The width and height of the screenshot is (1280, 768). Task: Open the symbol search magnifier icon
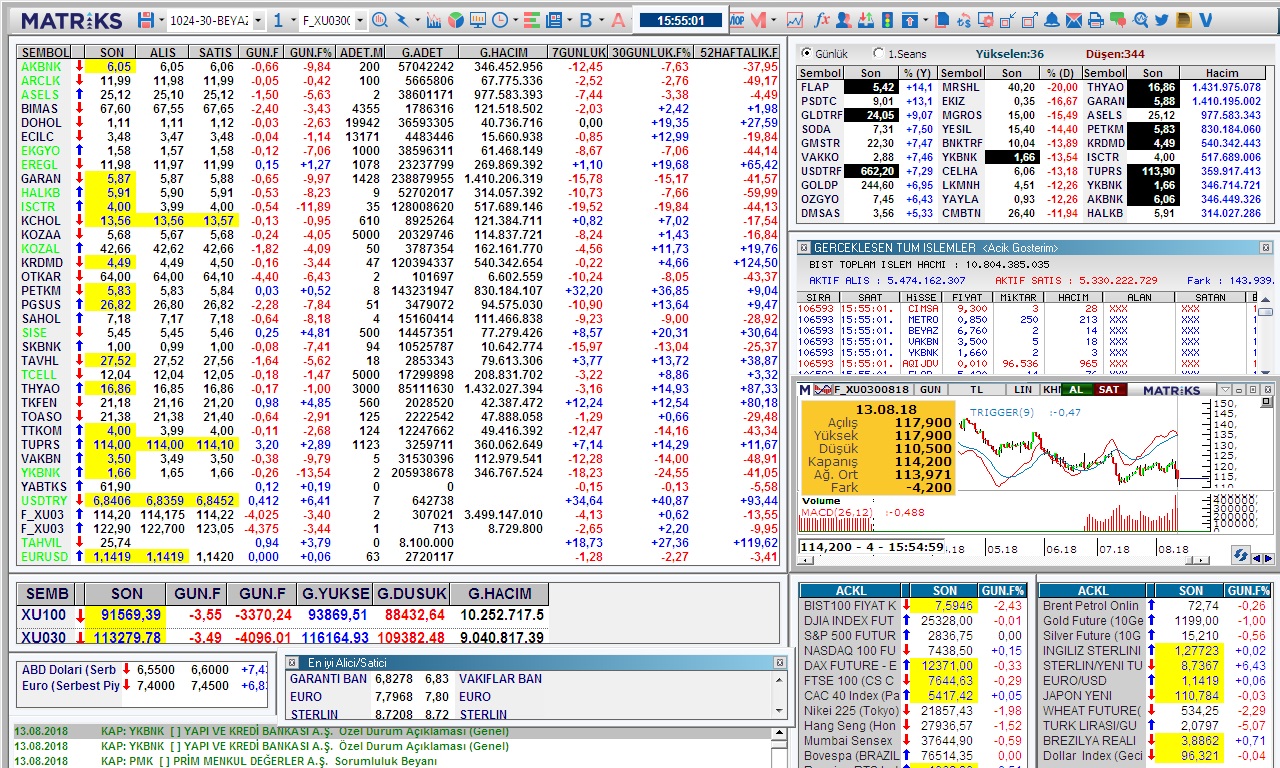380,20
